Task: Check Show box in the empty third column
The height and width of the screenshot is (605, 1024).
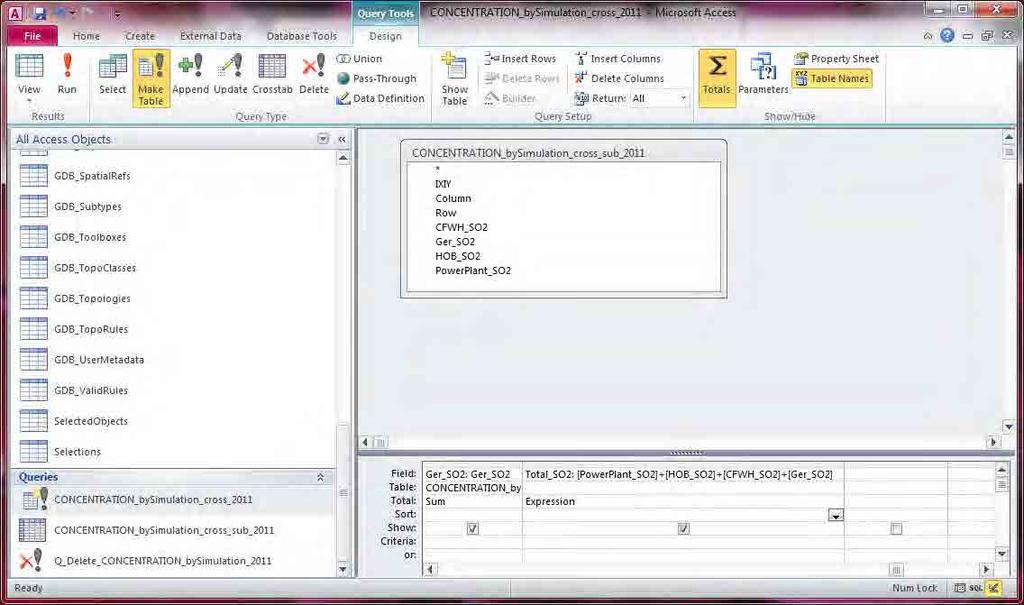Action: [896, 529]
